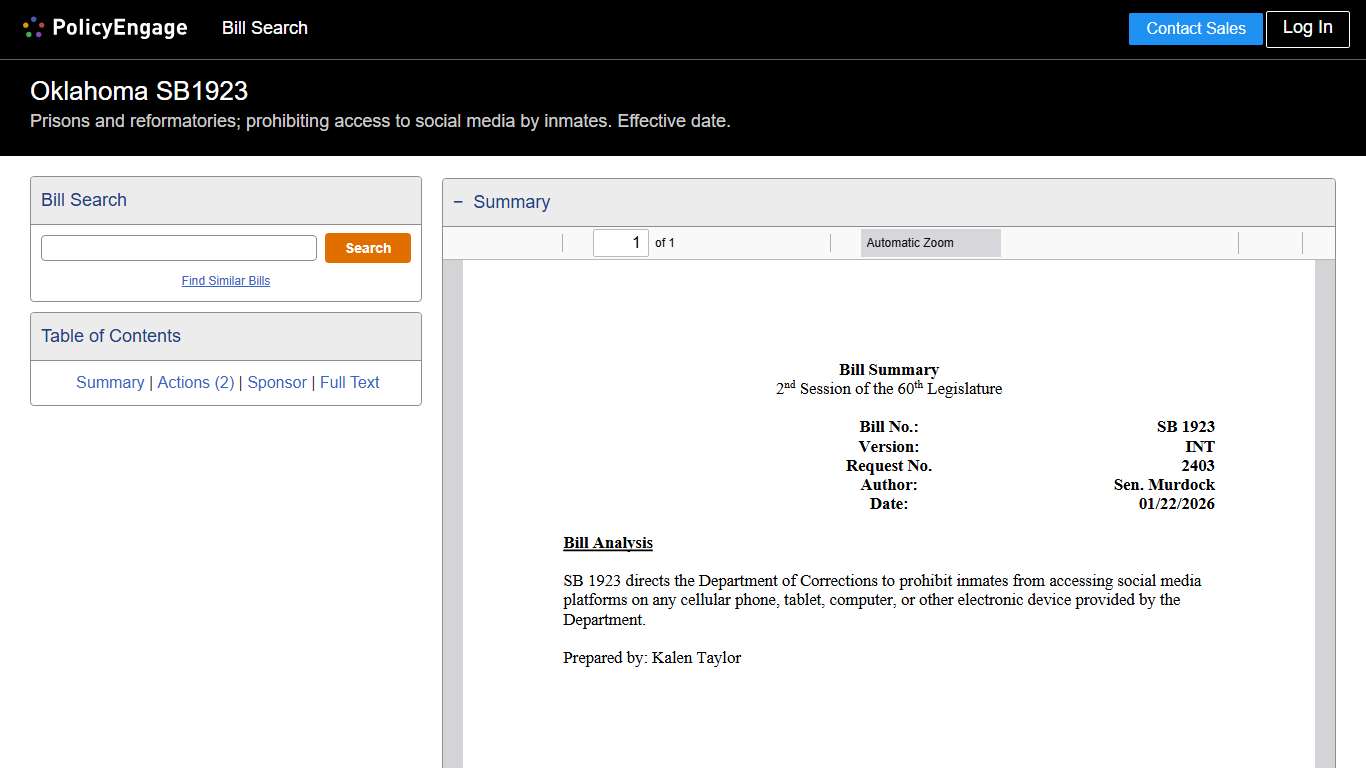Open the Find Similar Bills link
This screenshot has height=768, width=1366.
226,281
